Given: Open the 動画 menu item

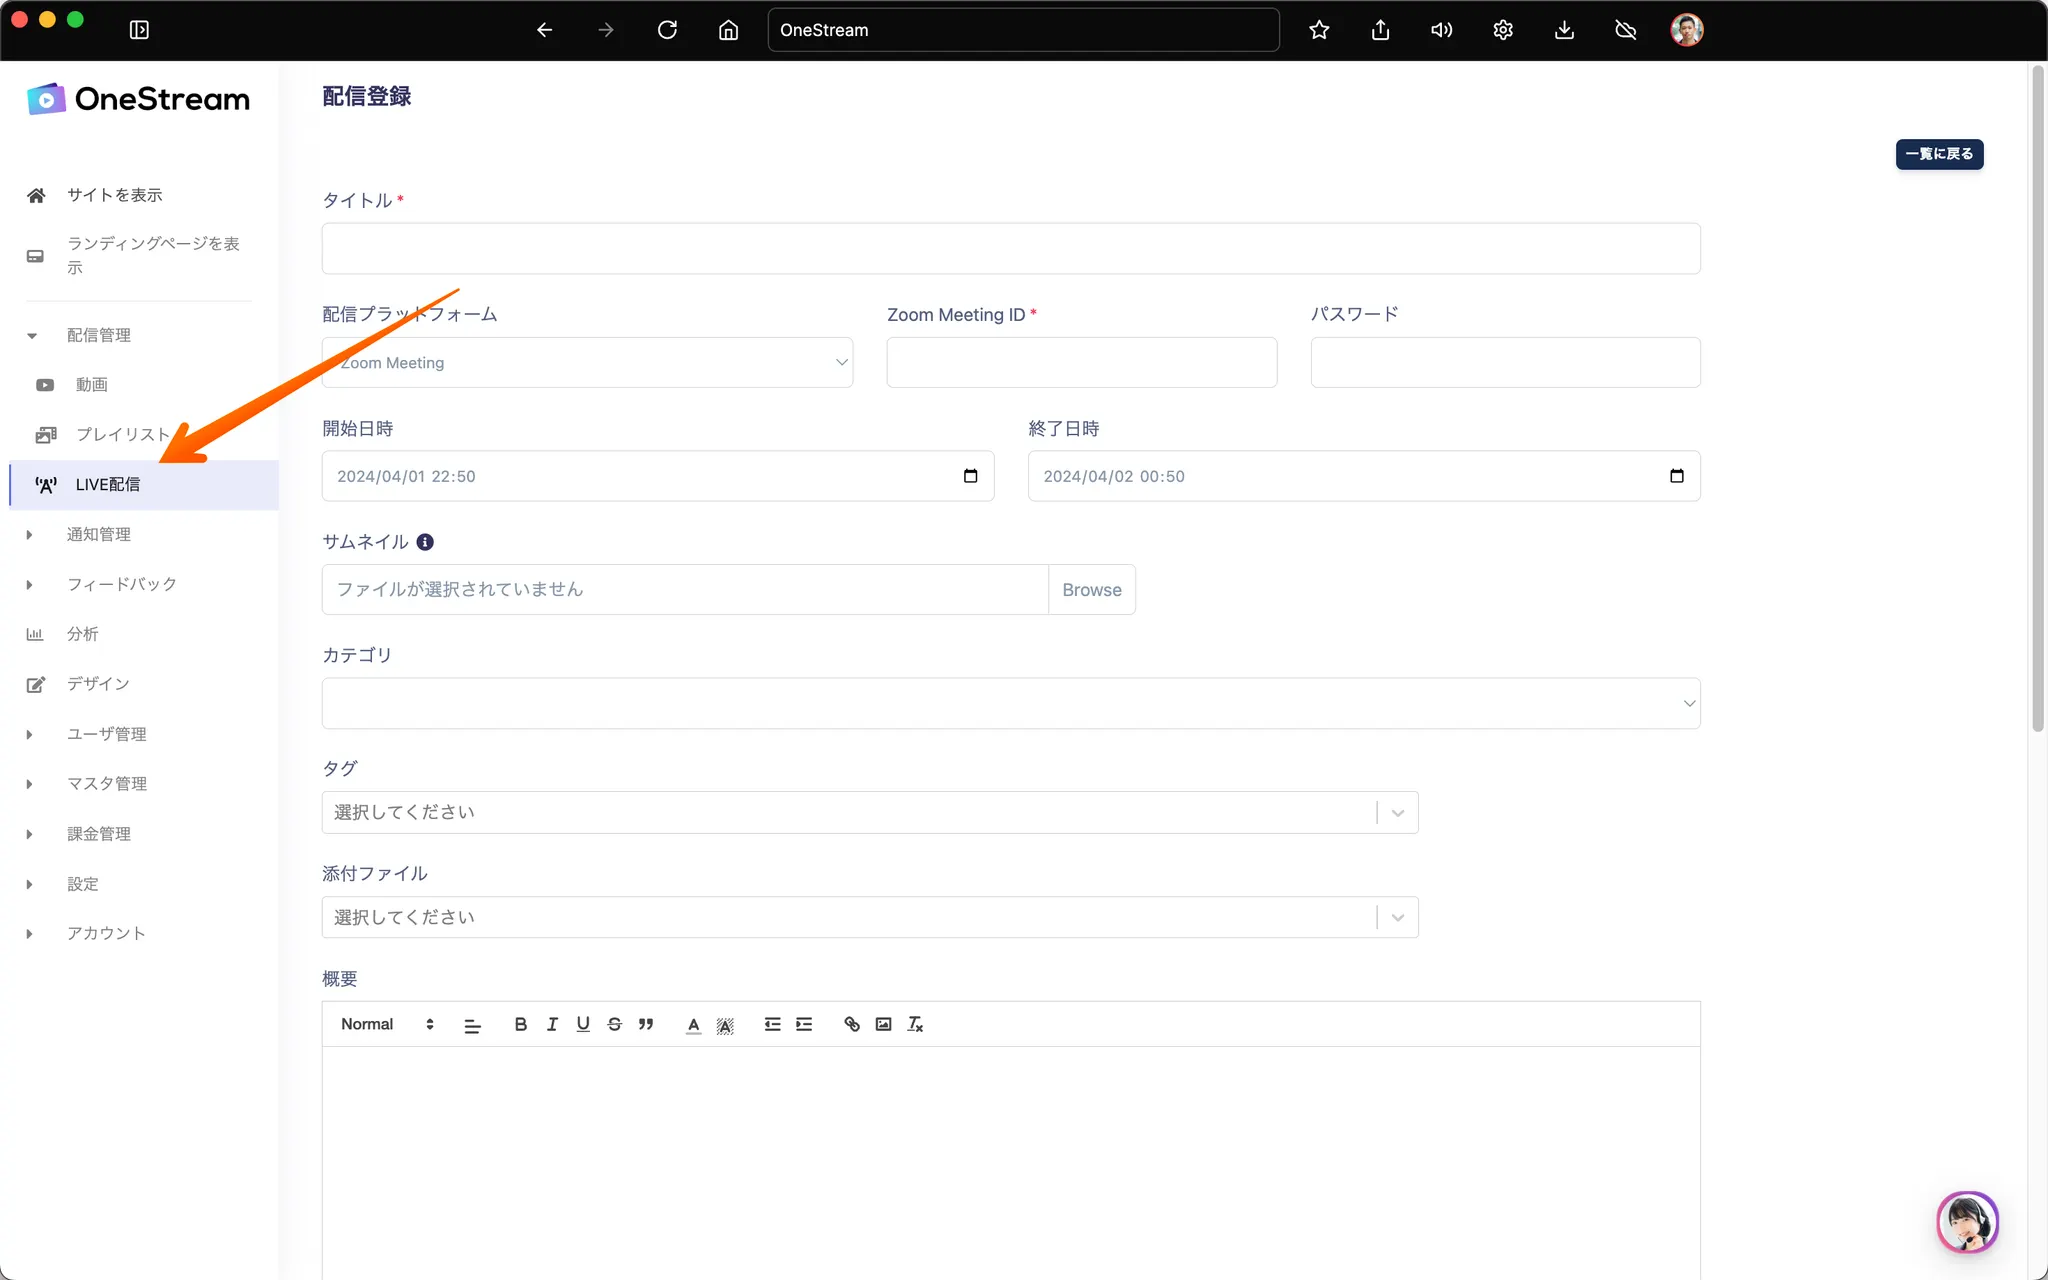Looking at the screenshot, I should pos(91,385).
